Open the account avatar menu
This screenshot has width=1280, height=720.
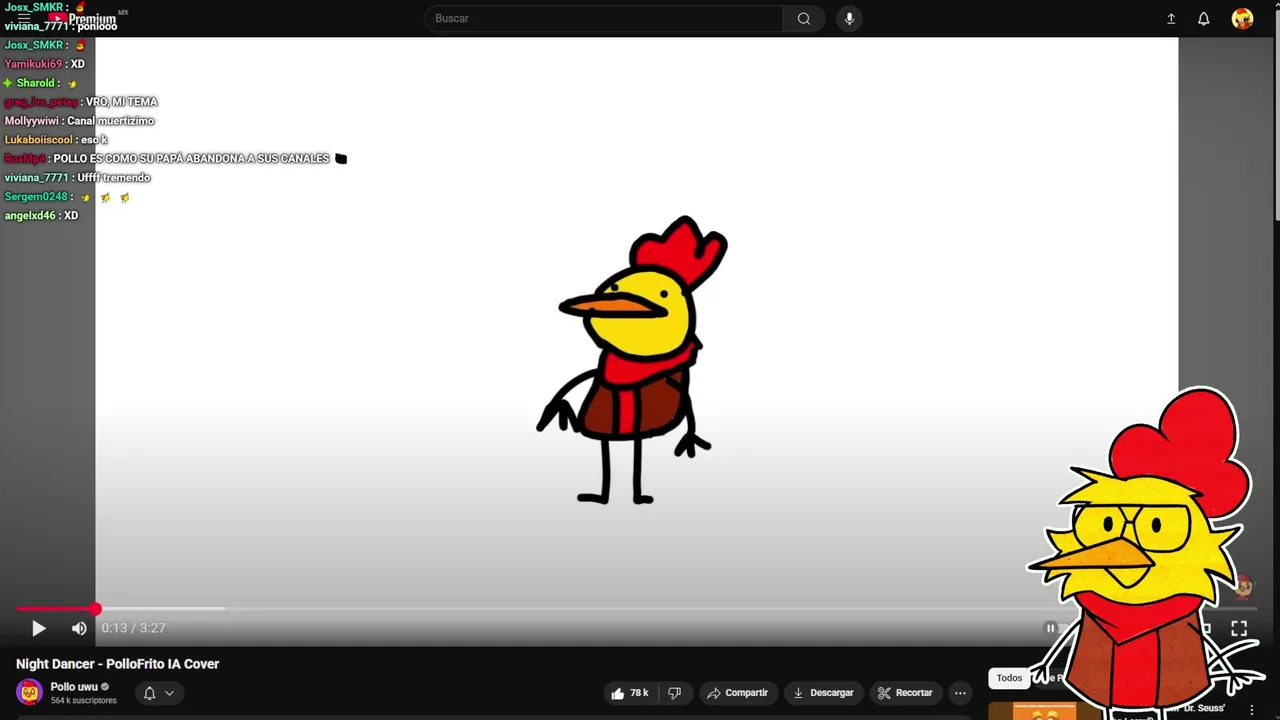tap(1242, 18)
